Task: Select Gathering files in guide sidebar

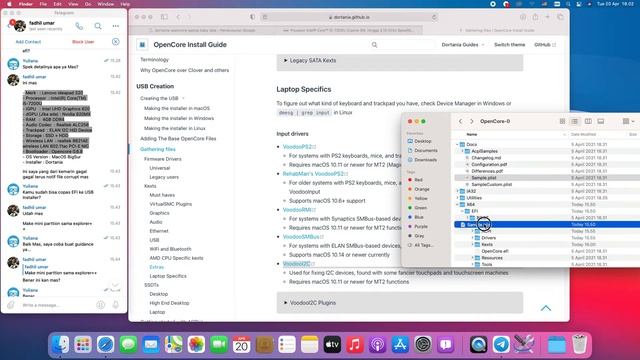Action: click(158, 149)
